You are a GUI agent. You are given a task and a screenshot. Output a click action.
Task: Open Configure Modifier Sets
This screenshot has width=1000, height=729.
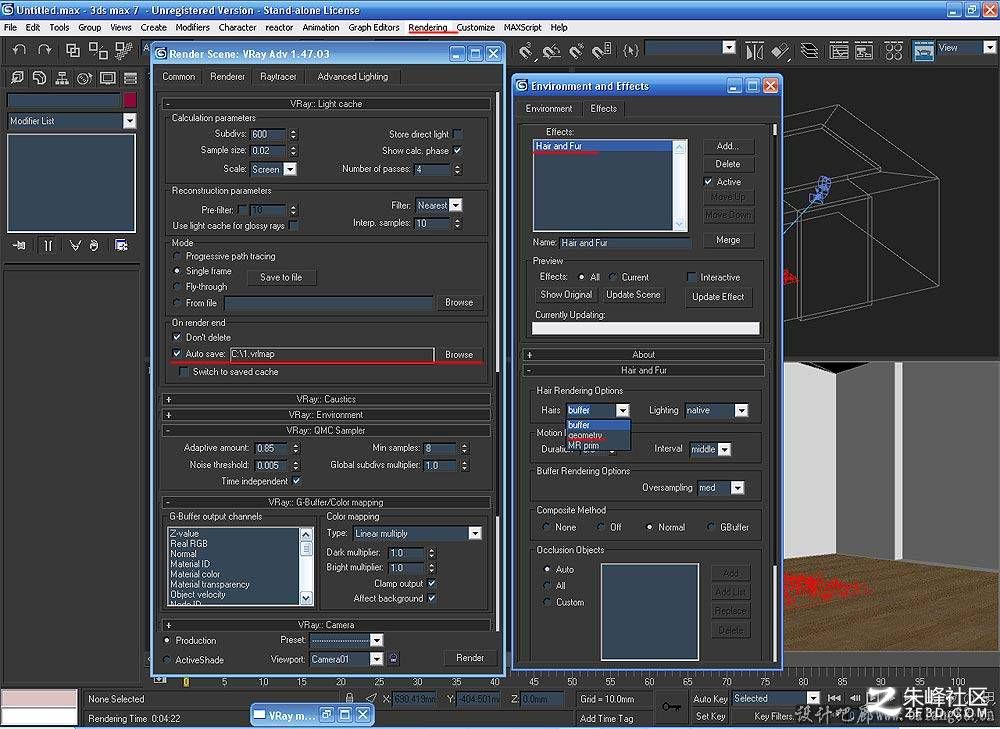tap(121, 245)
